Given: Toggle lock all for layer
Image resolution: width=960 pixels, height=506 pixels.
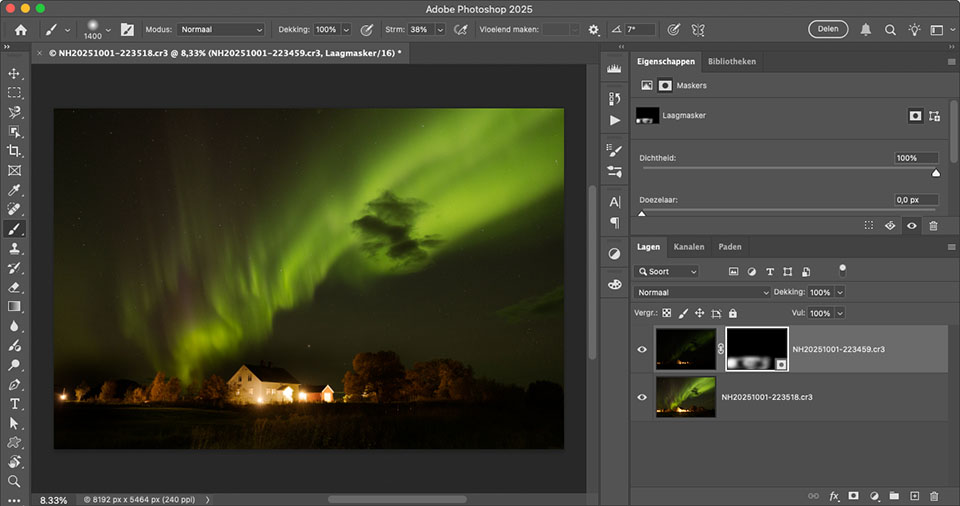Looking at the screenshot, I should 733,313.
